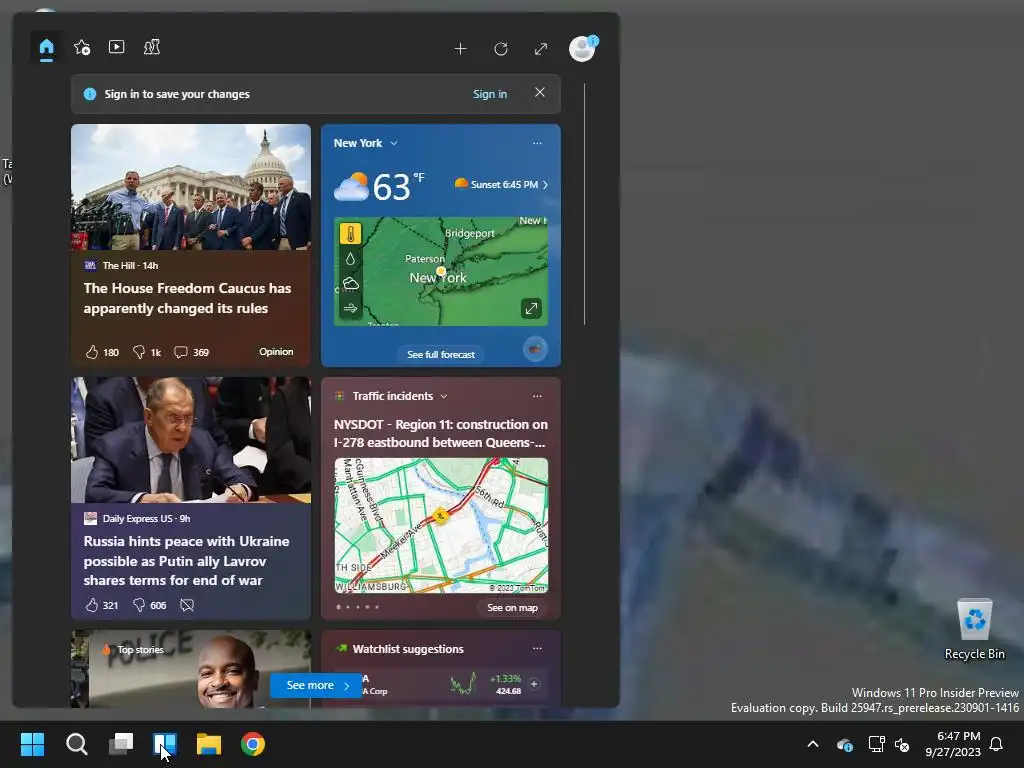Add a widget with plus icon
This screenshot has width=1024, height=768.
click(x=460, y=48)
